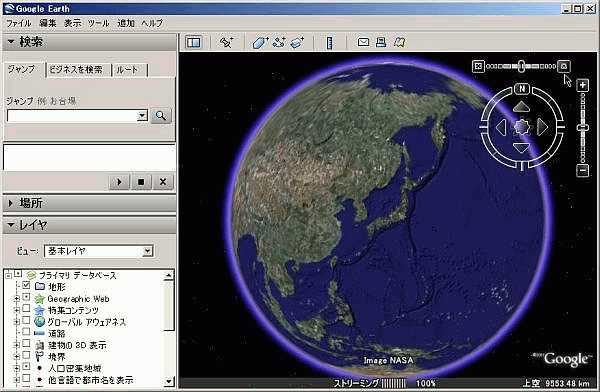Switch to the ルート tab

[128, 70]
